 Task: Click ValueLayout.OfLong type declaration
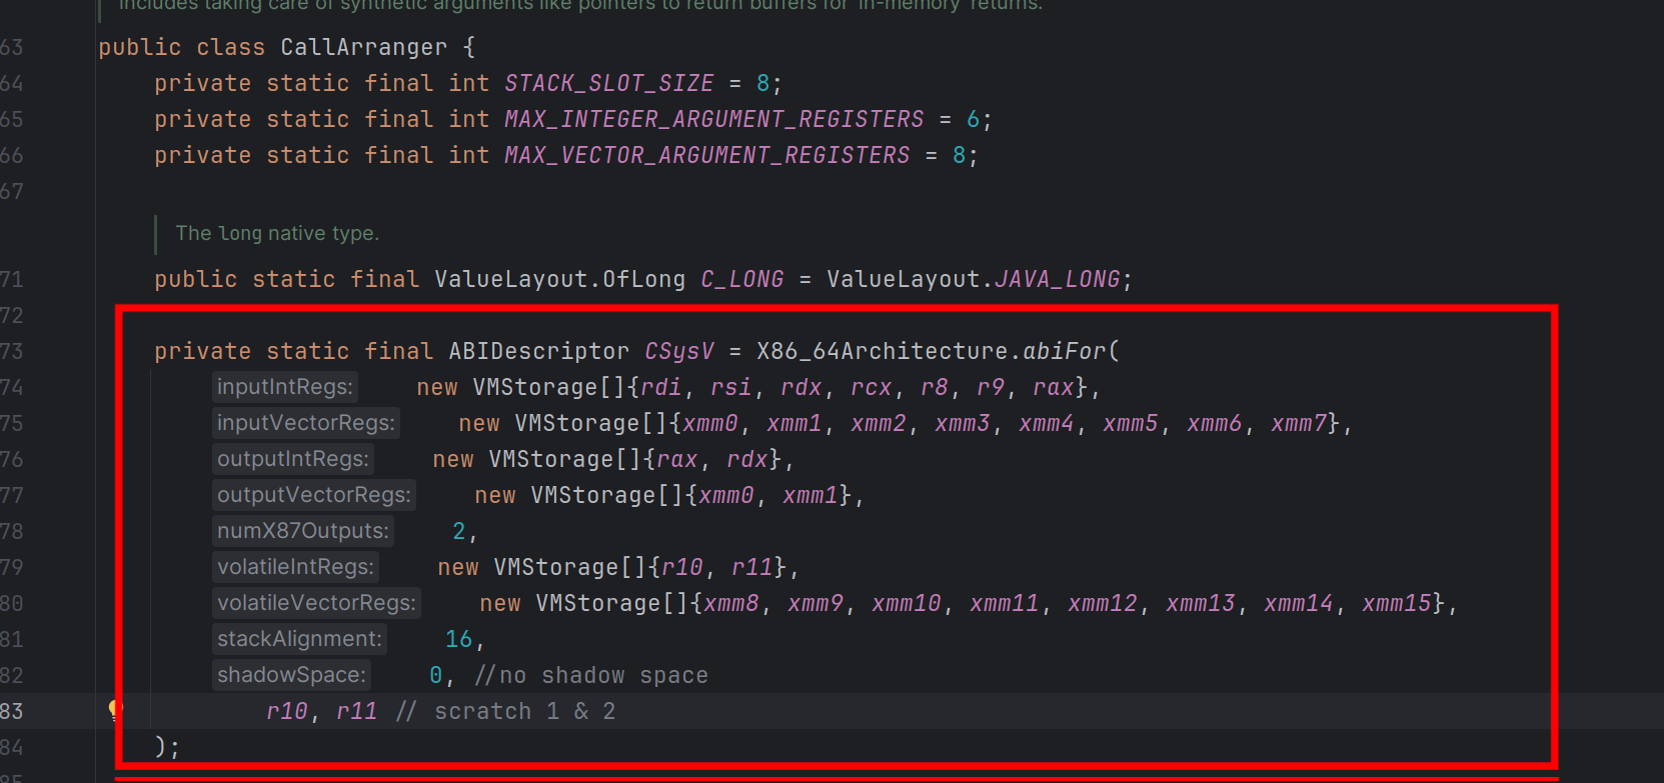[x=560, y=279]
